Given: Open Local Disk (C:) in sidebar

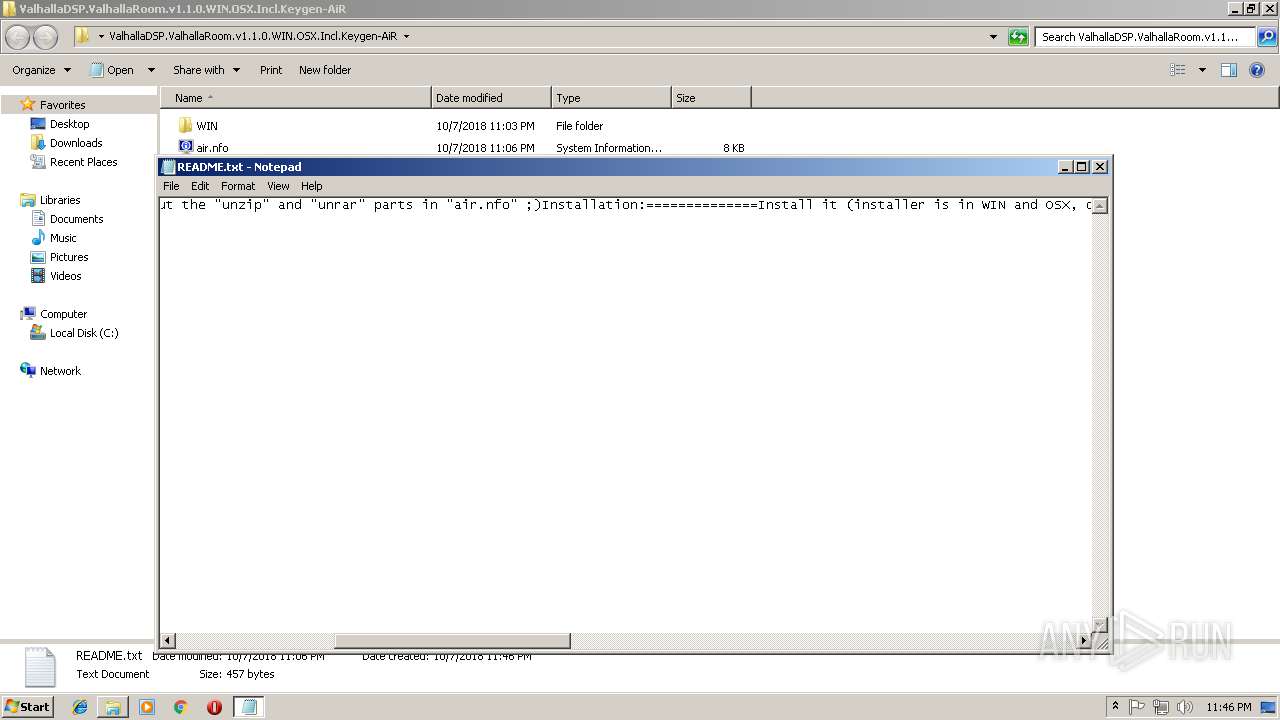Looking at the screenshot, I should (x=84, y=333).
